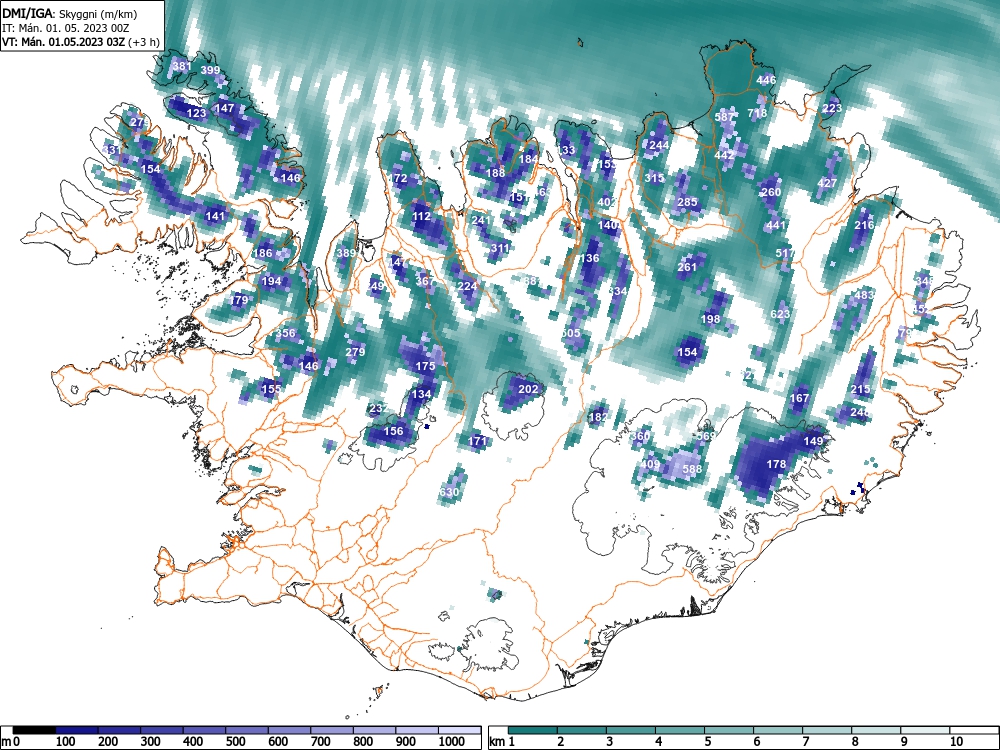Select the visibility value 186
This screenshot has width=1000, height=750.
pyautogui.click(x=263, y=253)
